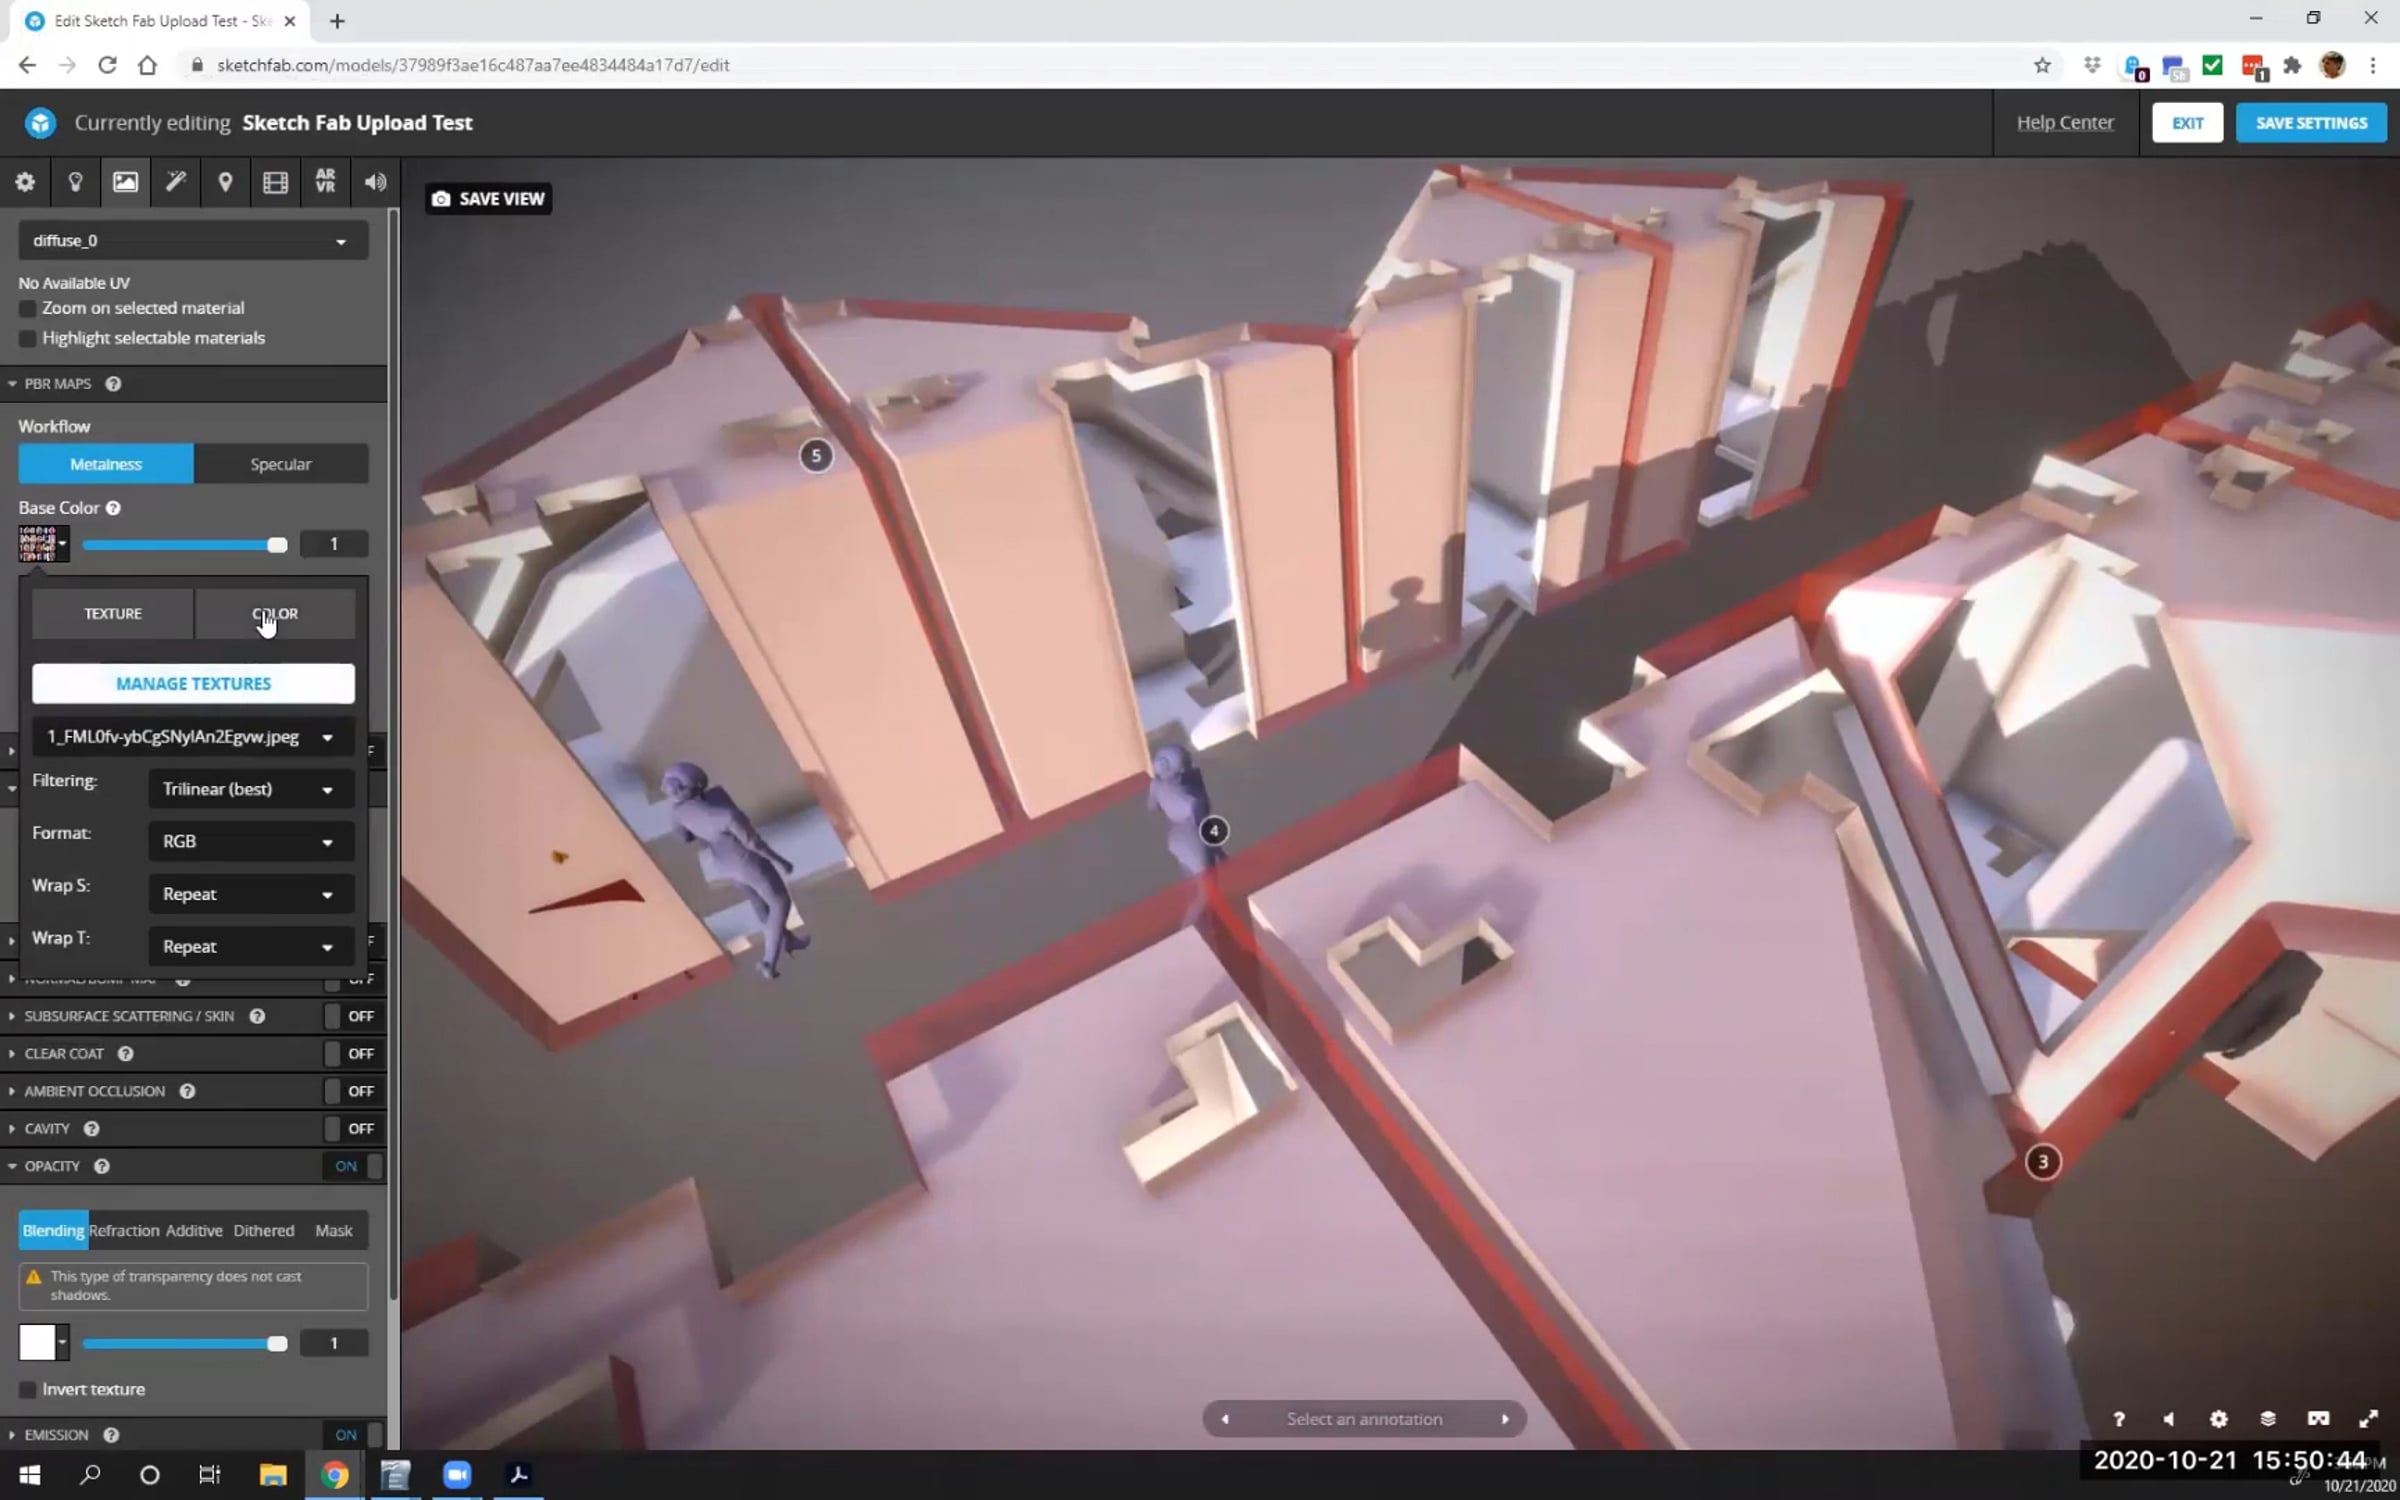The image size is (2400, 1500).
Task: Click Manage Textures button
Action: (x=193, y=684)
